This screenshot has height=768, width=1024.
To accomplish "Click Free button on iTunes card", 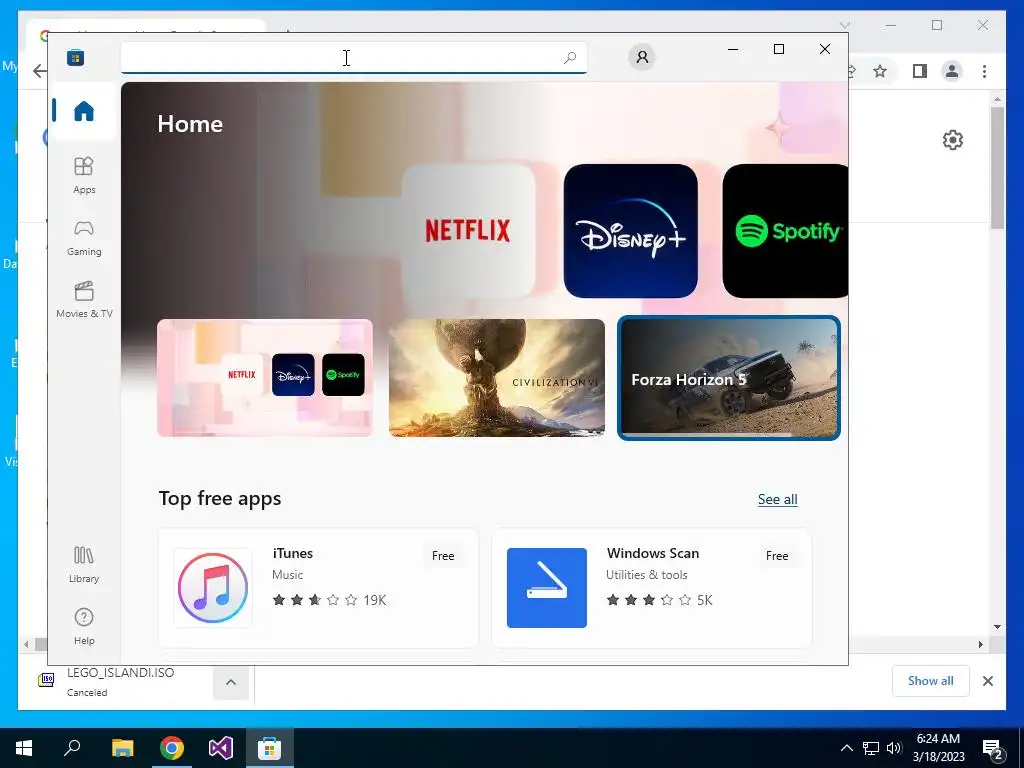I will pyautogui.click(x=443, y=556).
